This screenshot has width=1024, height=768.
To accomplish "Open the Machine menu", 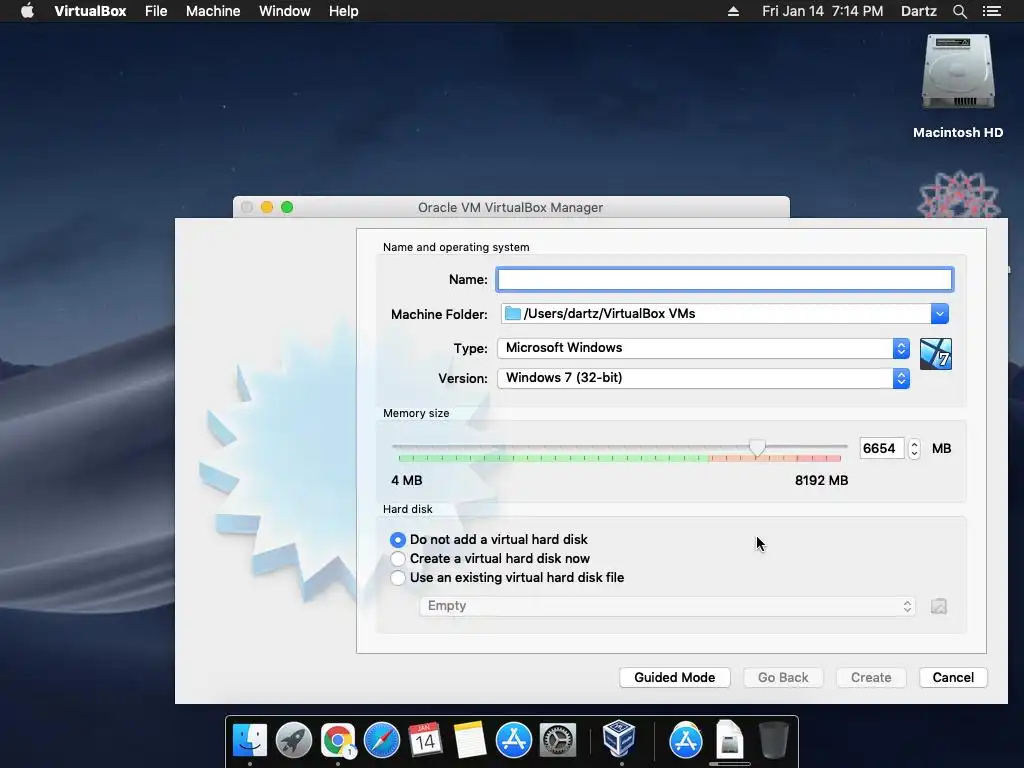I will (213, 11).
